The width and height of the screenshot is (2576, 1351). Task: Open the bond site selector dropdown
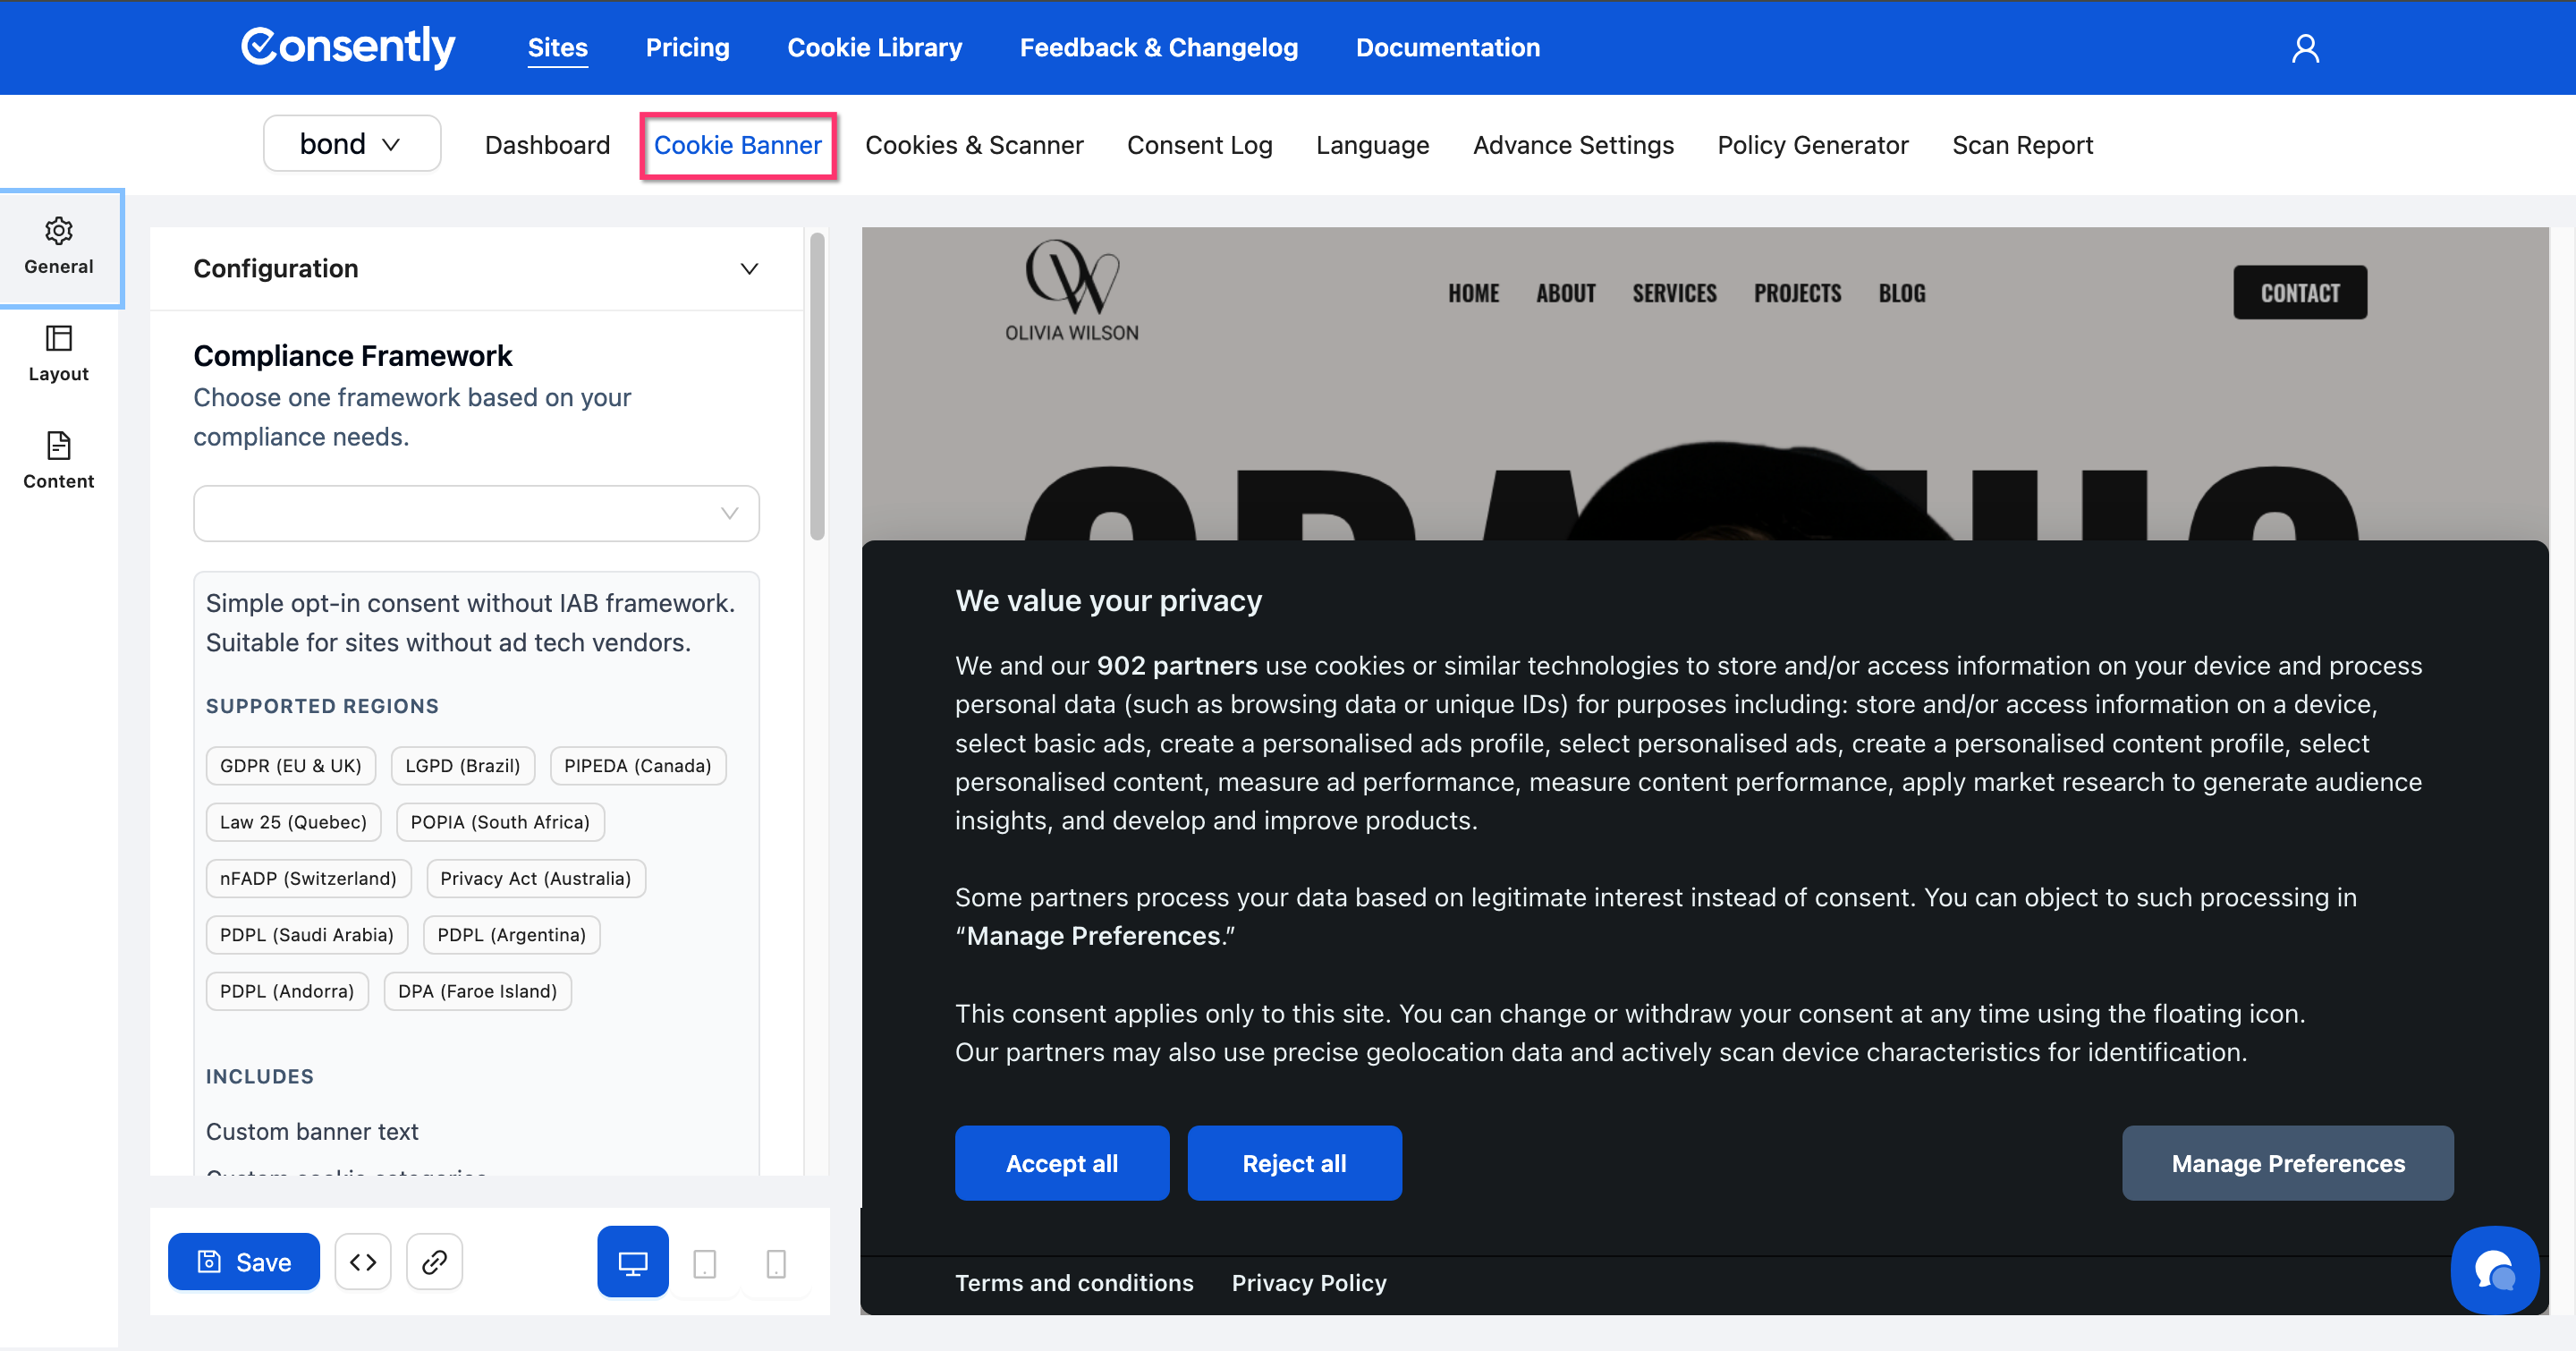[351, 145]
